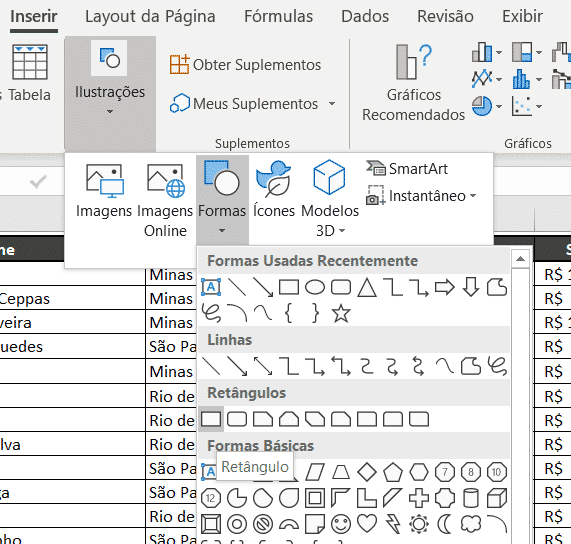The height and width of the screenshot is (544, 571).
Task: Insert Imagens Online
Action: (x=165, y=200)
